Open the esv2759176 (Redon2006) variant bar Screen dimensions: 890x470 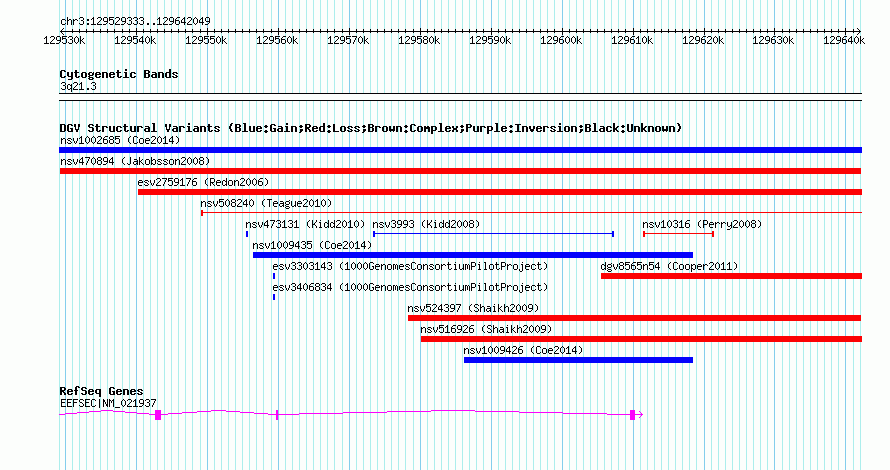(500, 192)
